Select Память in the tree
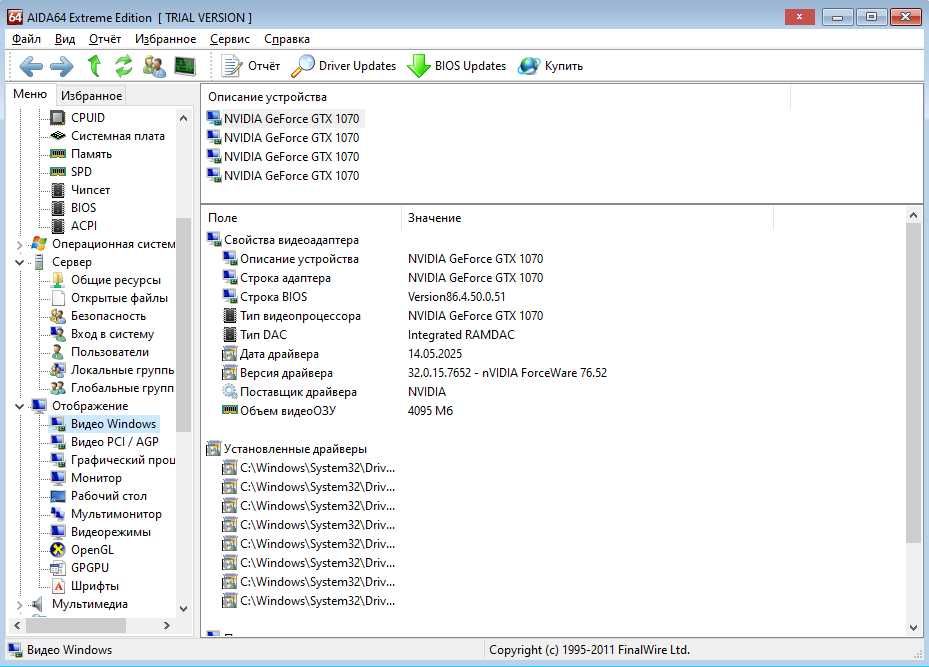Viewport: 929px width, 667px height. click(x=91, y=154)
